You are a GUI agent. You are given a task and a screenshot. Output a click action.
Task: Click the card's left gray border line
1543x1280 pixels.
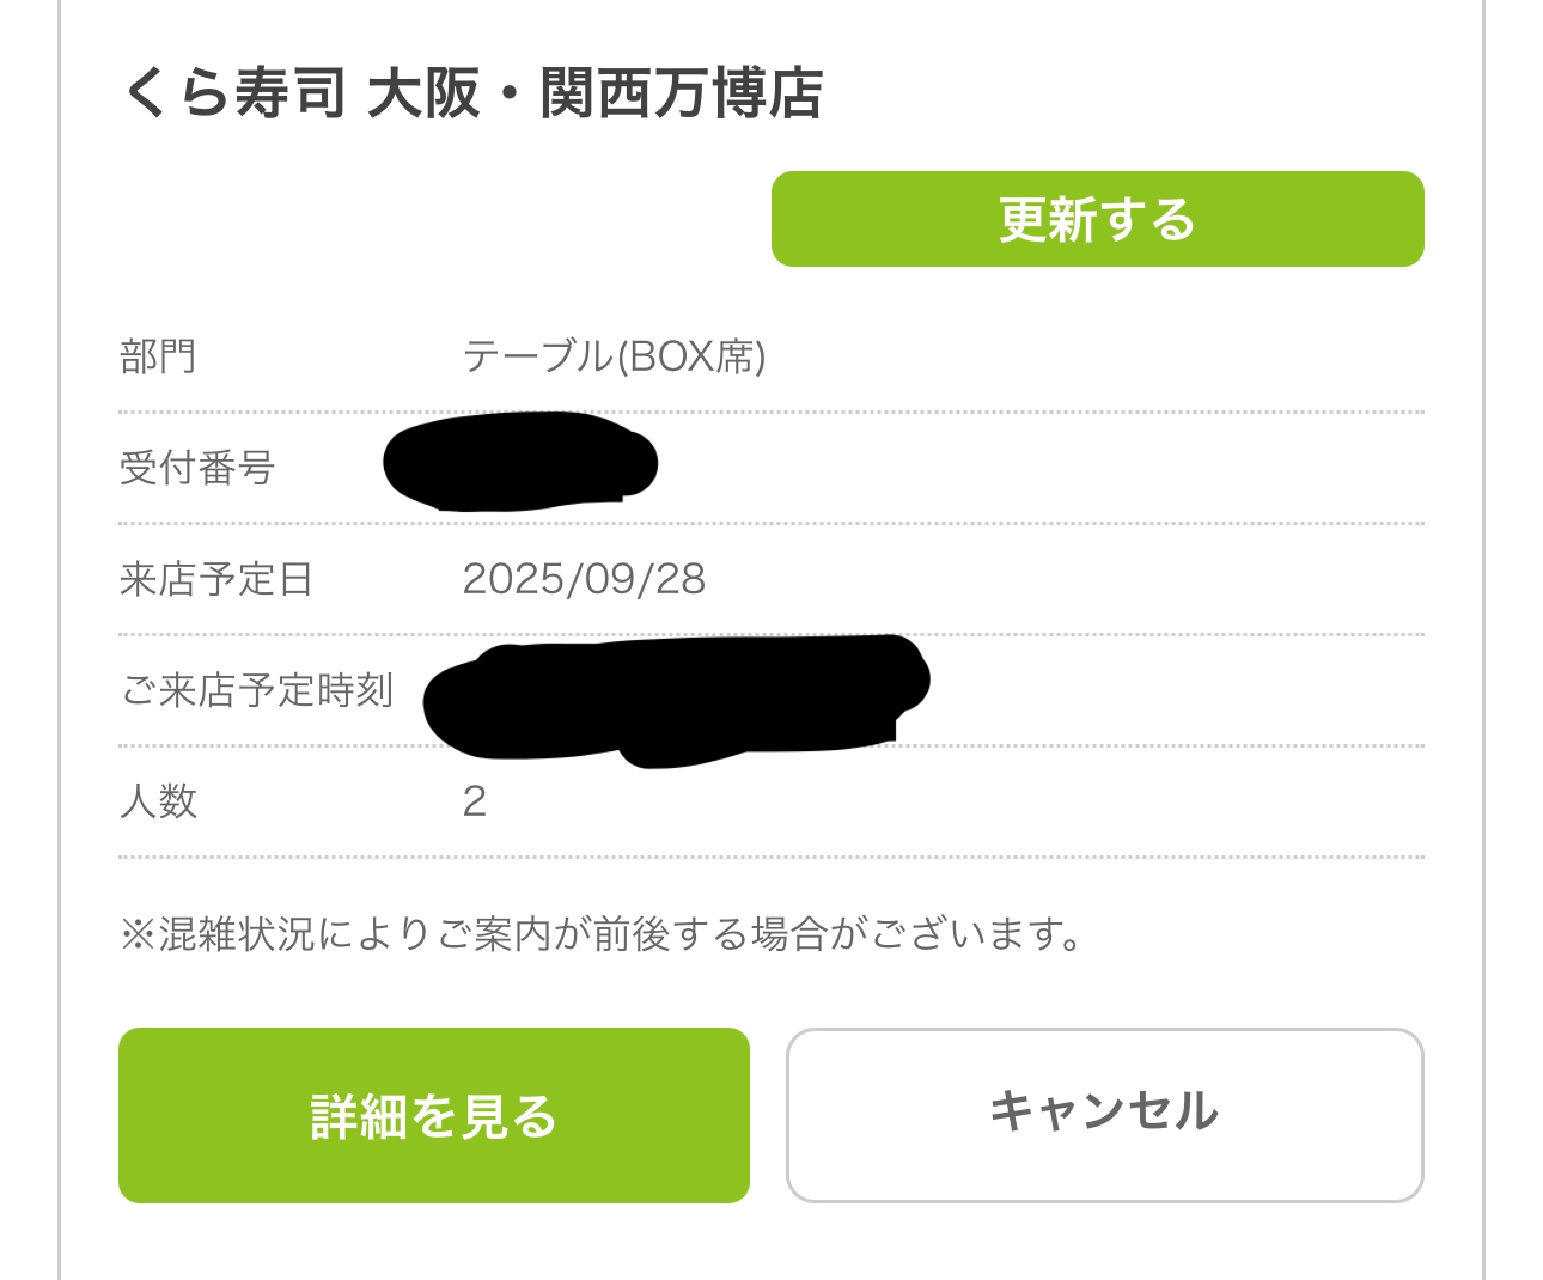(x=60, y=640)
